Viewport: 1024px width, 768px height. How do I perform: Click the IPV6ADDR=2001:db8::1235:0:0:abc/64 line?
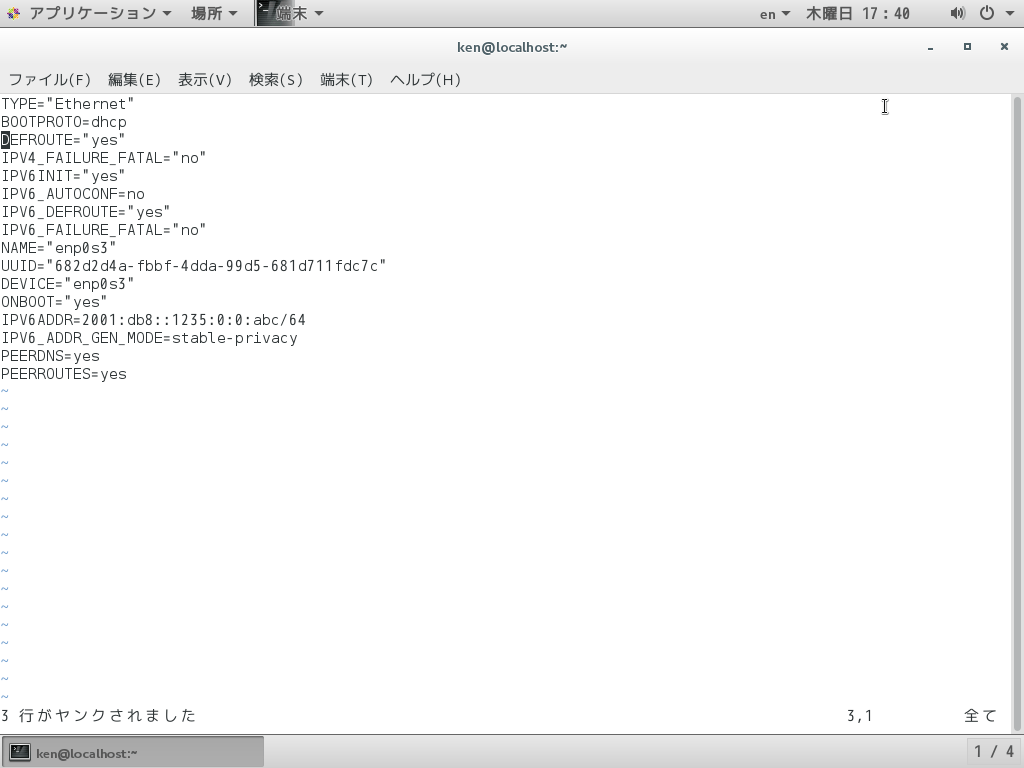153,320
